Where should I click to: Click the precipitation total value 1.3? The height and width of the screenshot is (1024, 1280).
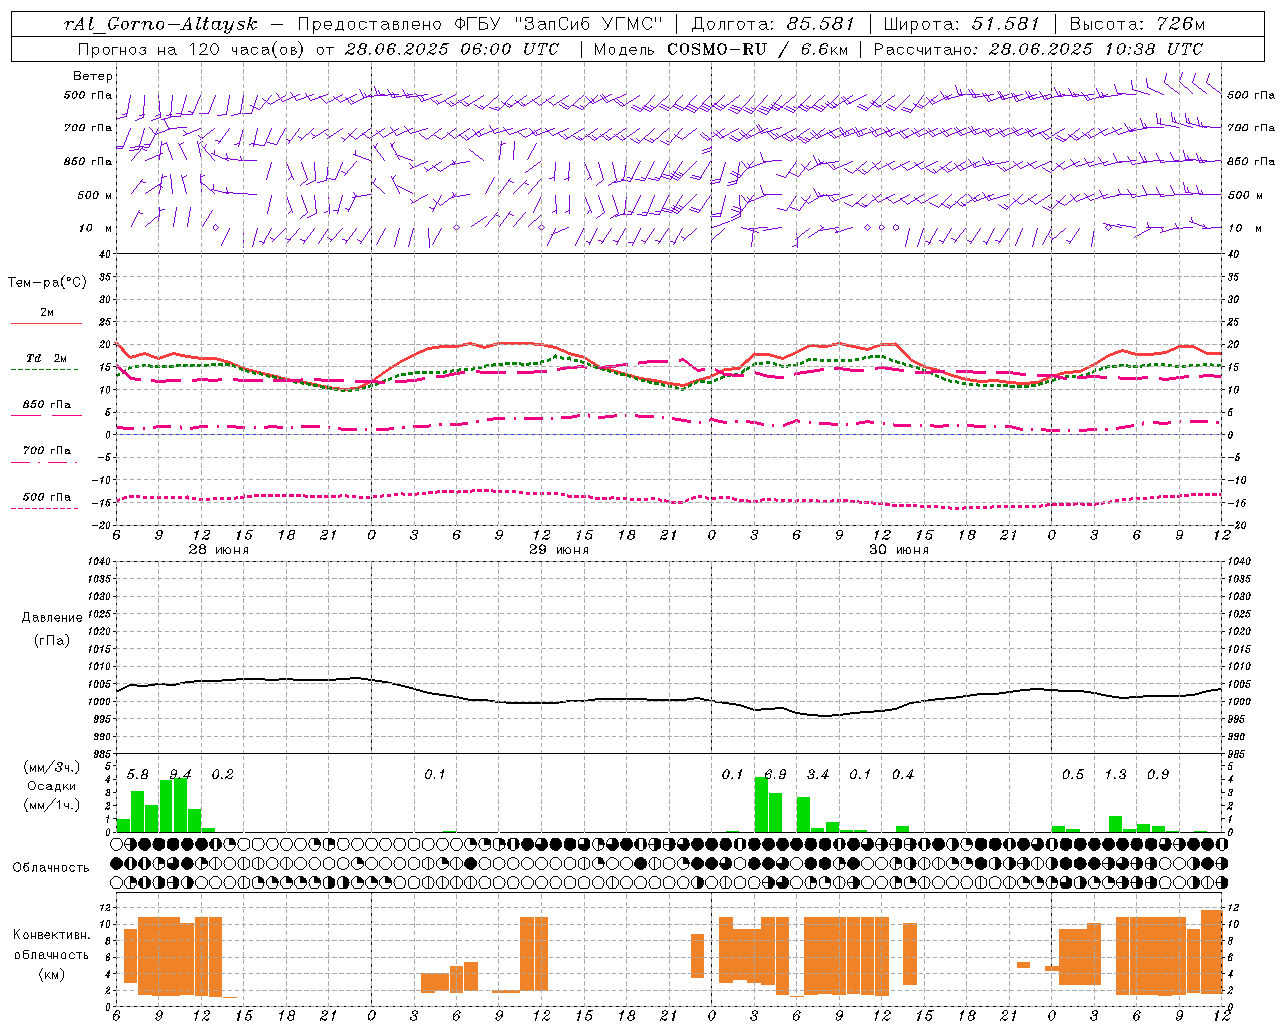1115,775
